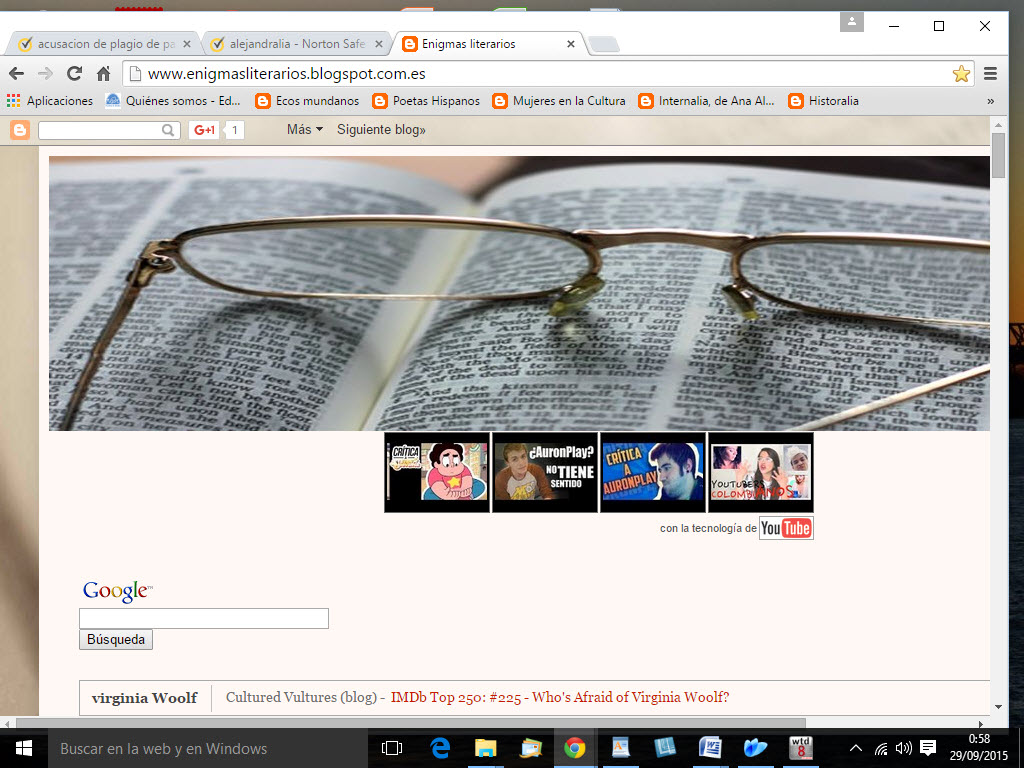The image size is (1024, 768).
Task: Expand the Más dropdown menu
Action: pos(304,130)
